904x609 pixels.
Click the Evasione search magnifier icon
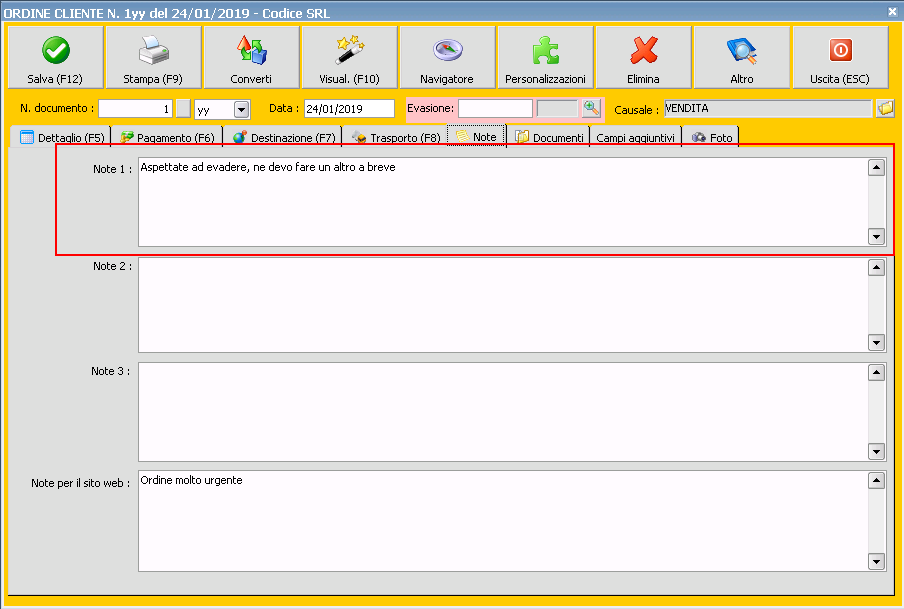pyautogui.click(x=592, y=108)
